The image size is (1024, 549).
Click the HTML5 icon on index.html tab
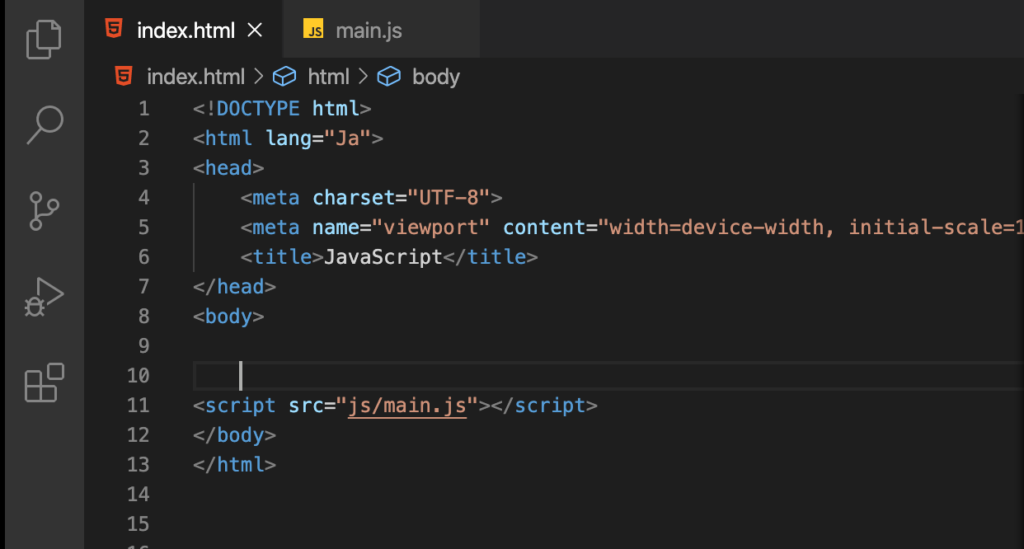114,29
